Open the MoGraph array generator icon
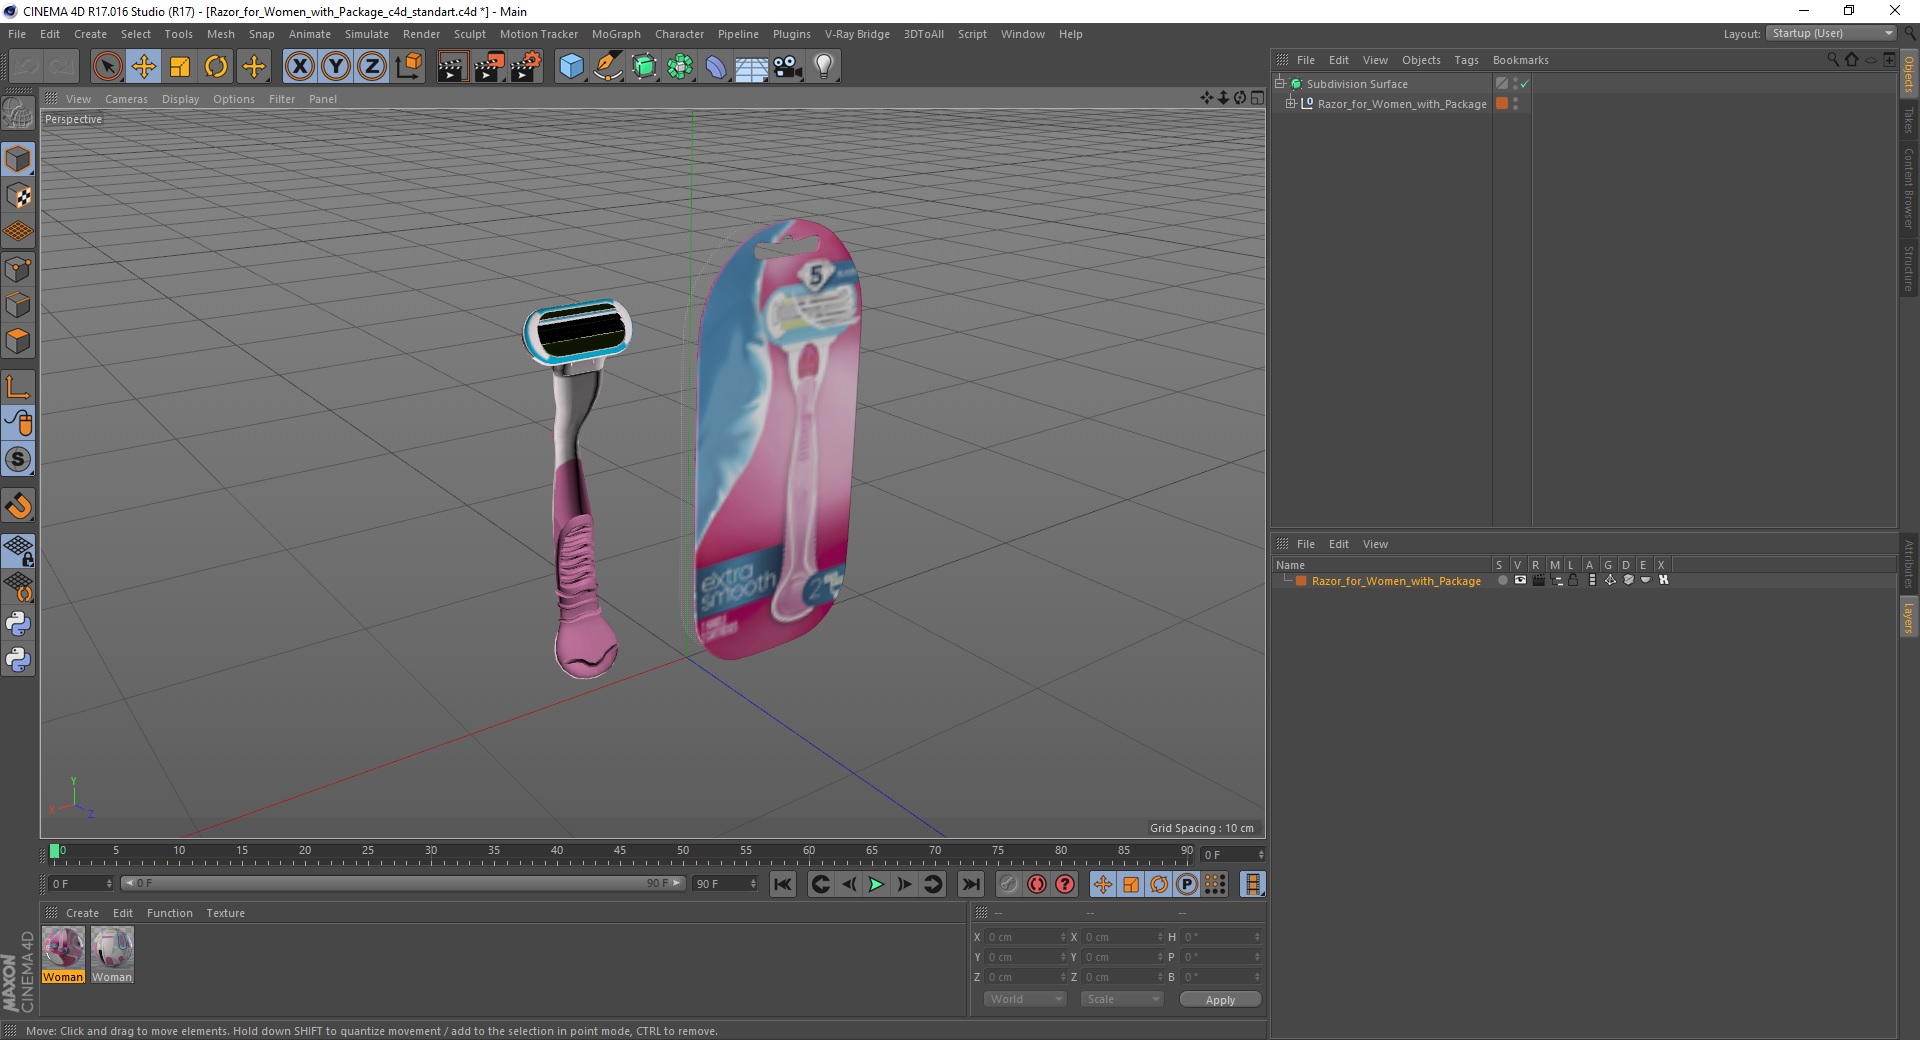Screen dimensions: 1920x1040 (680, 67)
